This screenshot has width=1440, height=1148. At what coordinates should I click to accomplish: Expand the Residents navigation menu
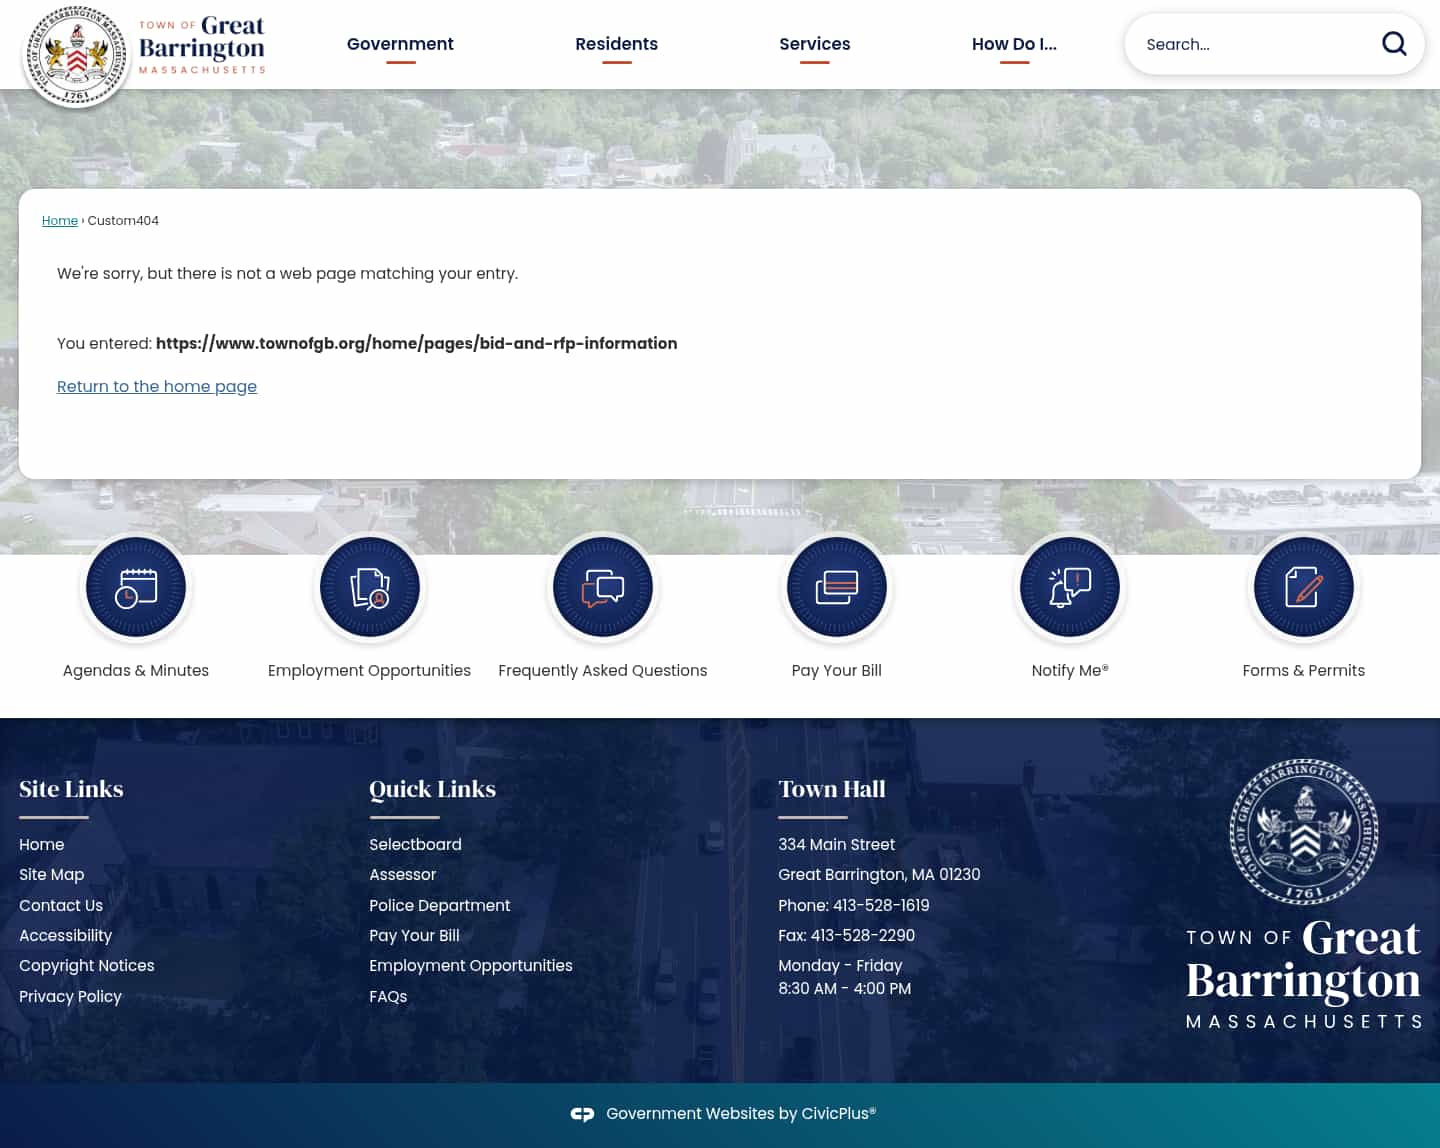click(616, 44)
